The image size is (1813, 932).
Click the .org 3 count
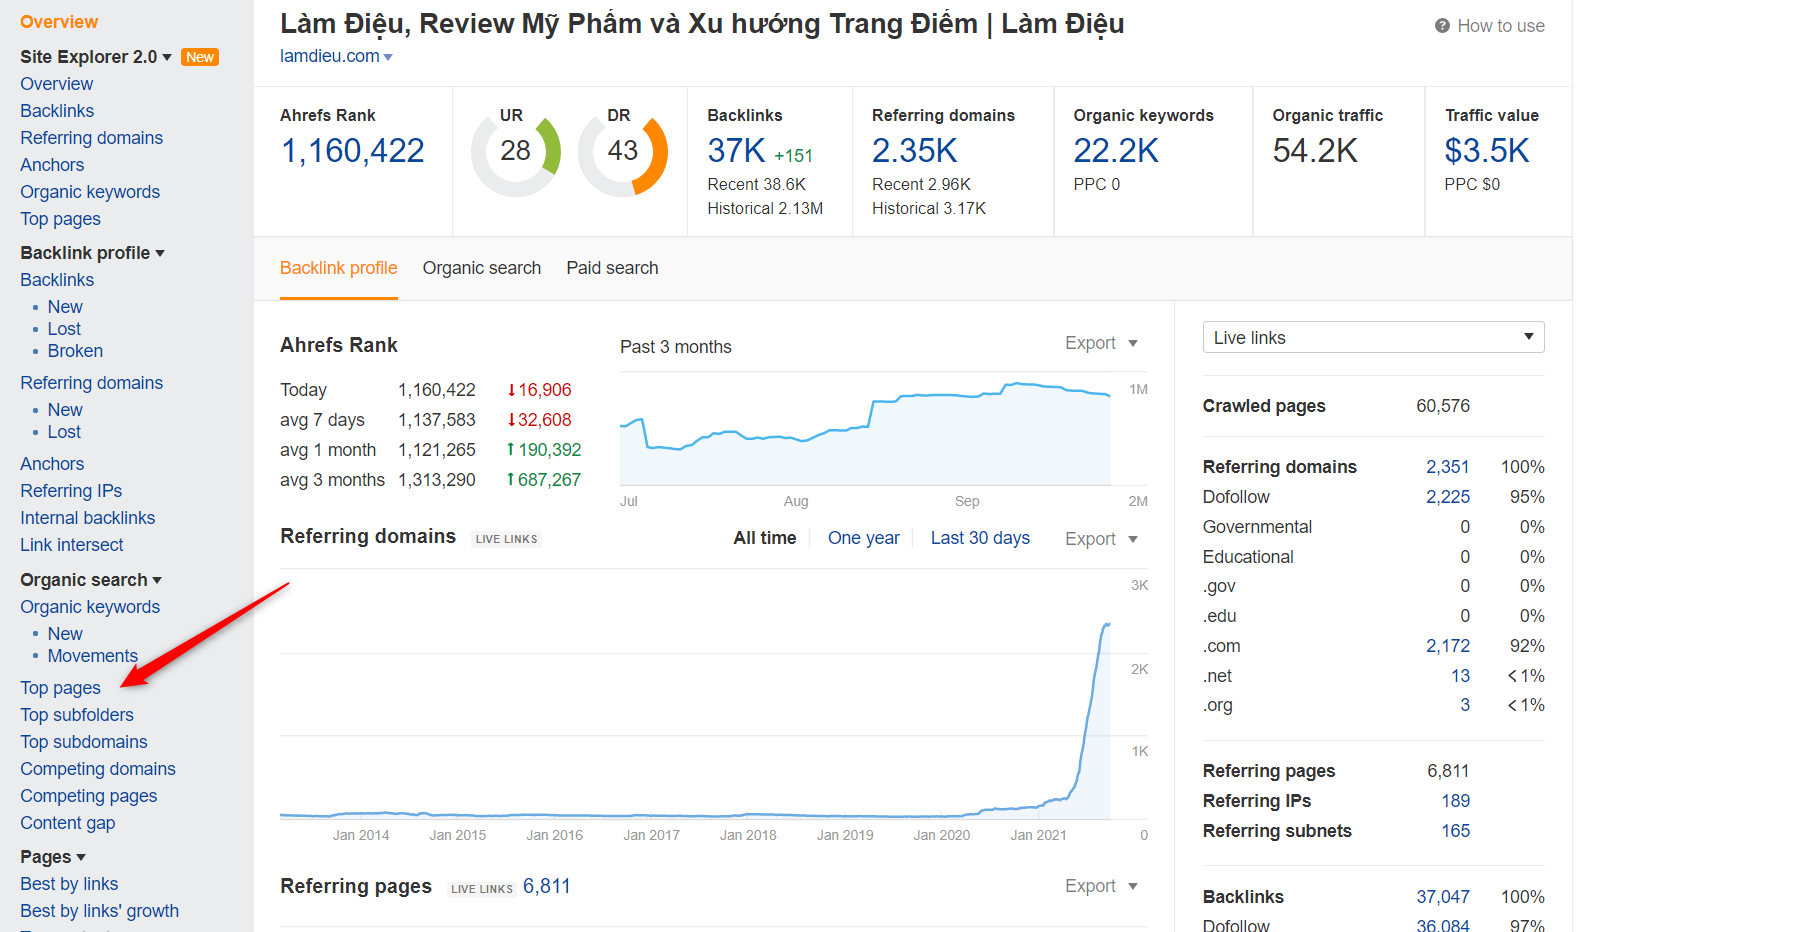click(x=1465, y=705)
